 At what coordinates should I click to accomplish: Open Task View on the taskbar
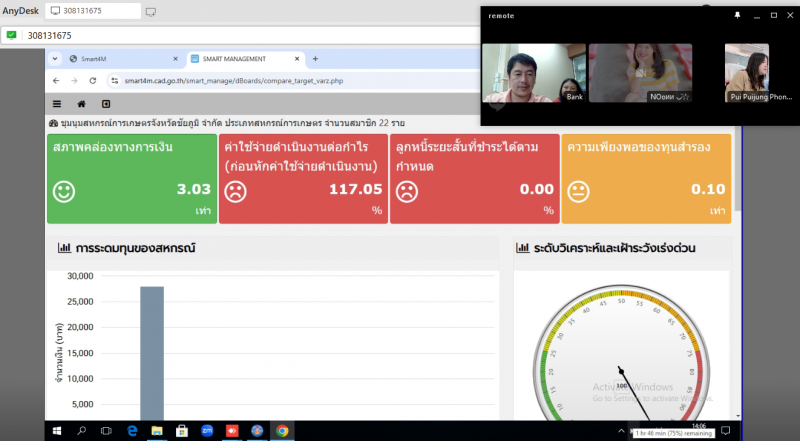(106, 431)
